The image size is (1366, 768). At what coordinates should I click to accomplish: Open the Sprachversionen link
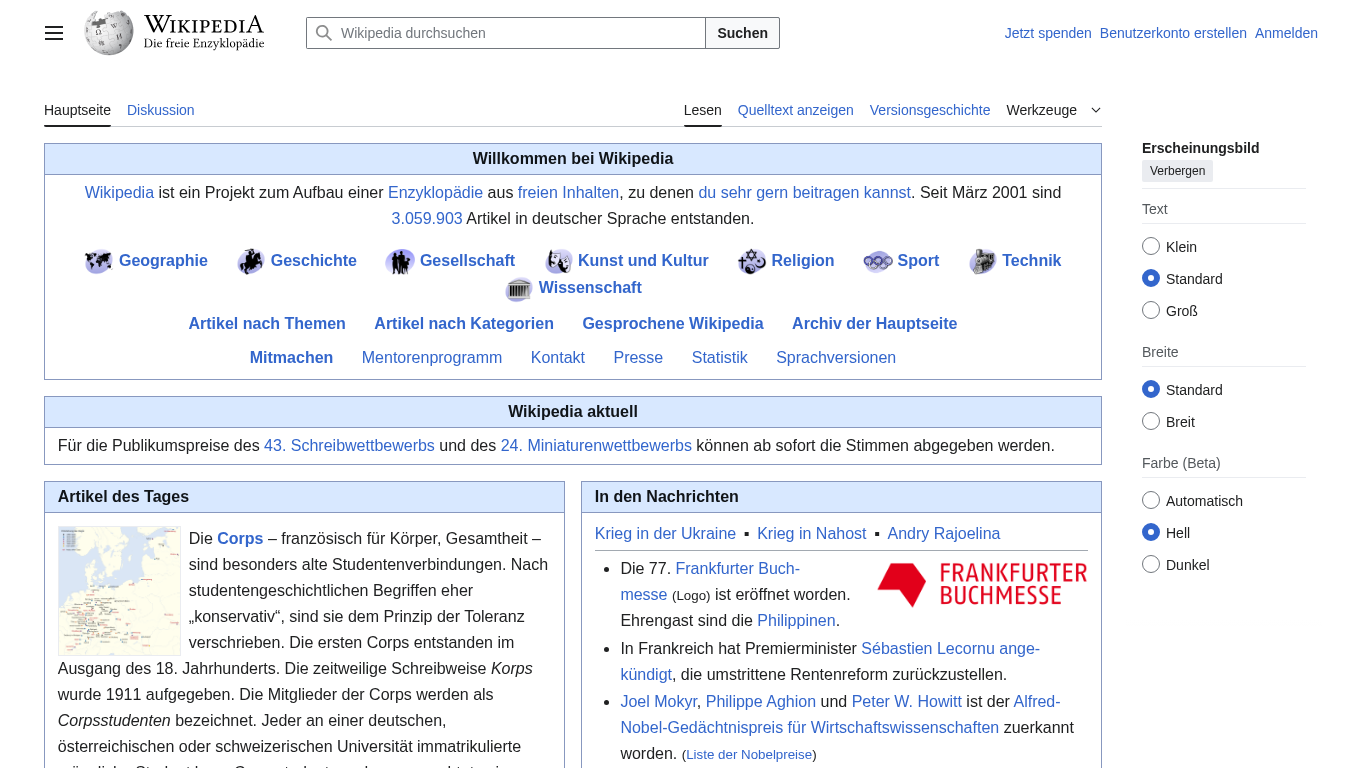point(836,357)
